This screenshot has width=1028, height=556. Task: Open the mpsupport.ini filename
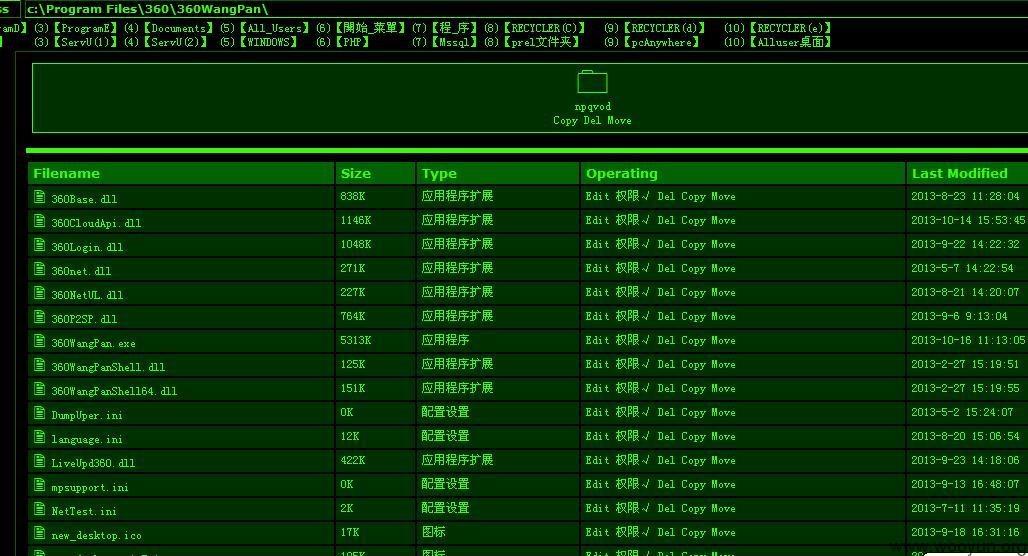(90, 488)
